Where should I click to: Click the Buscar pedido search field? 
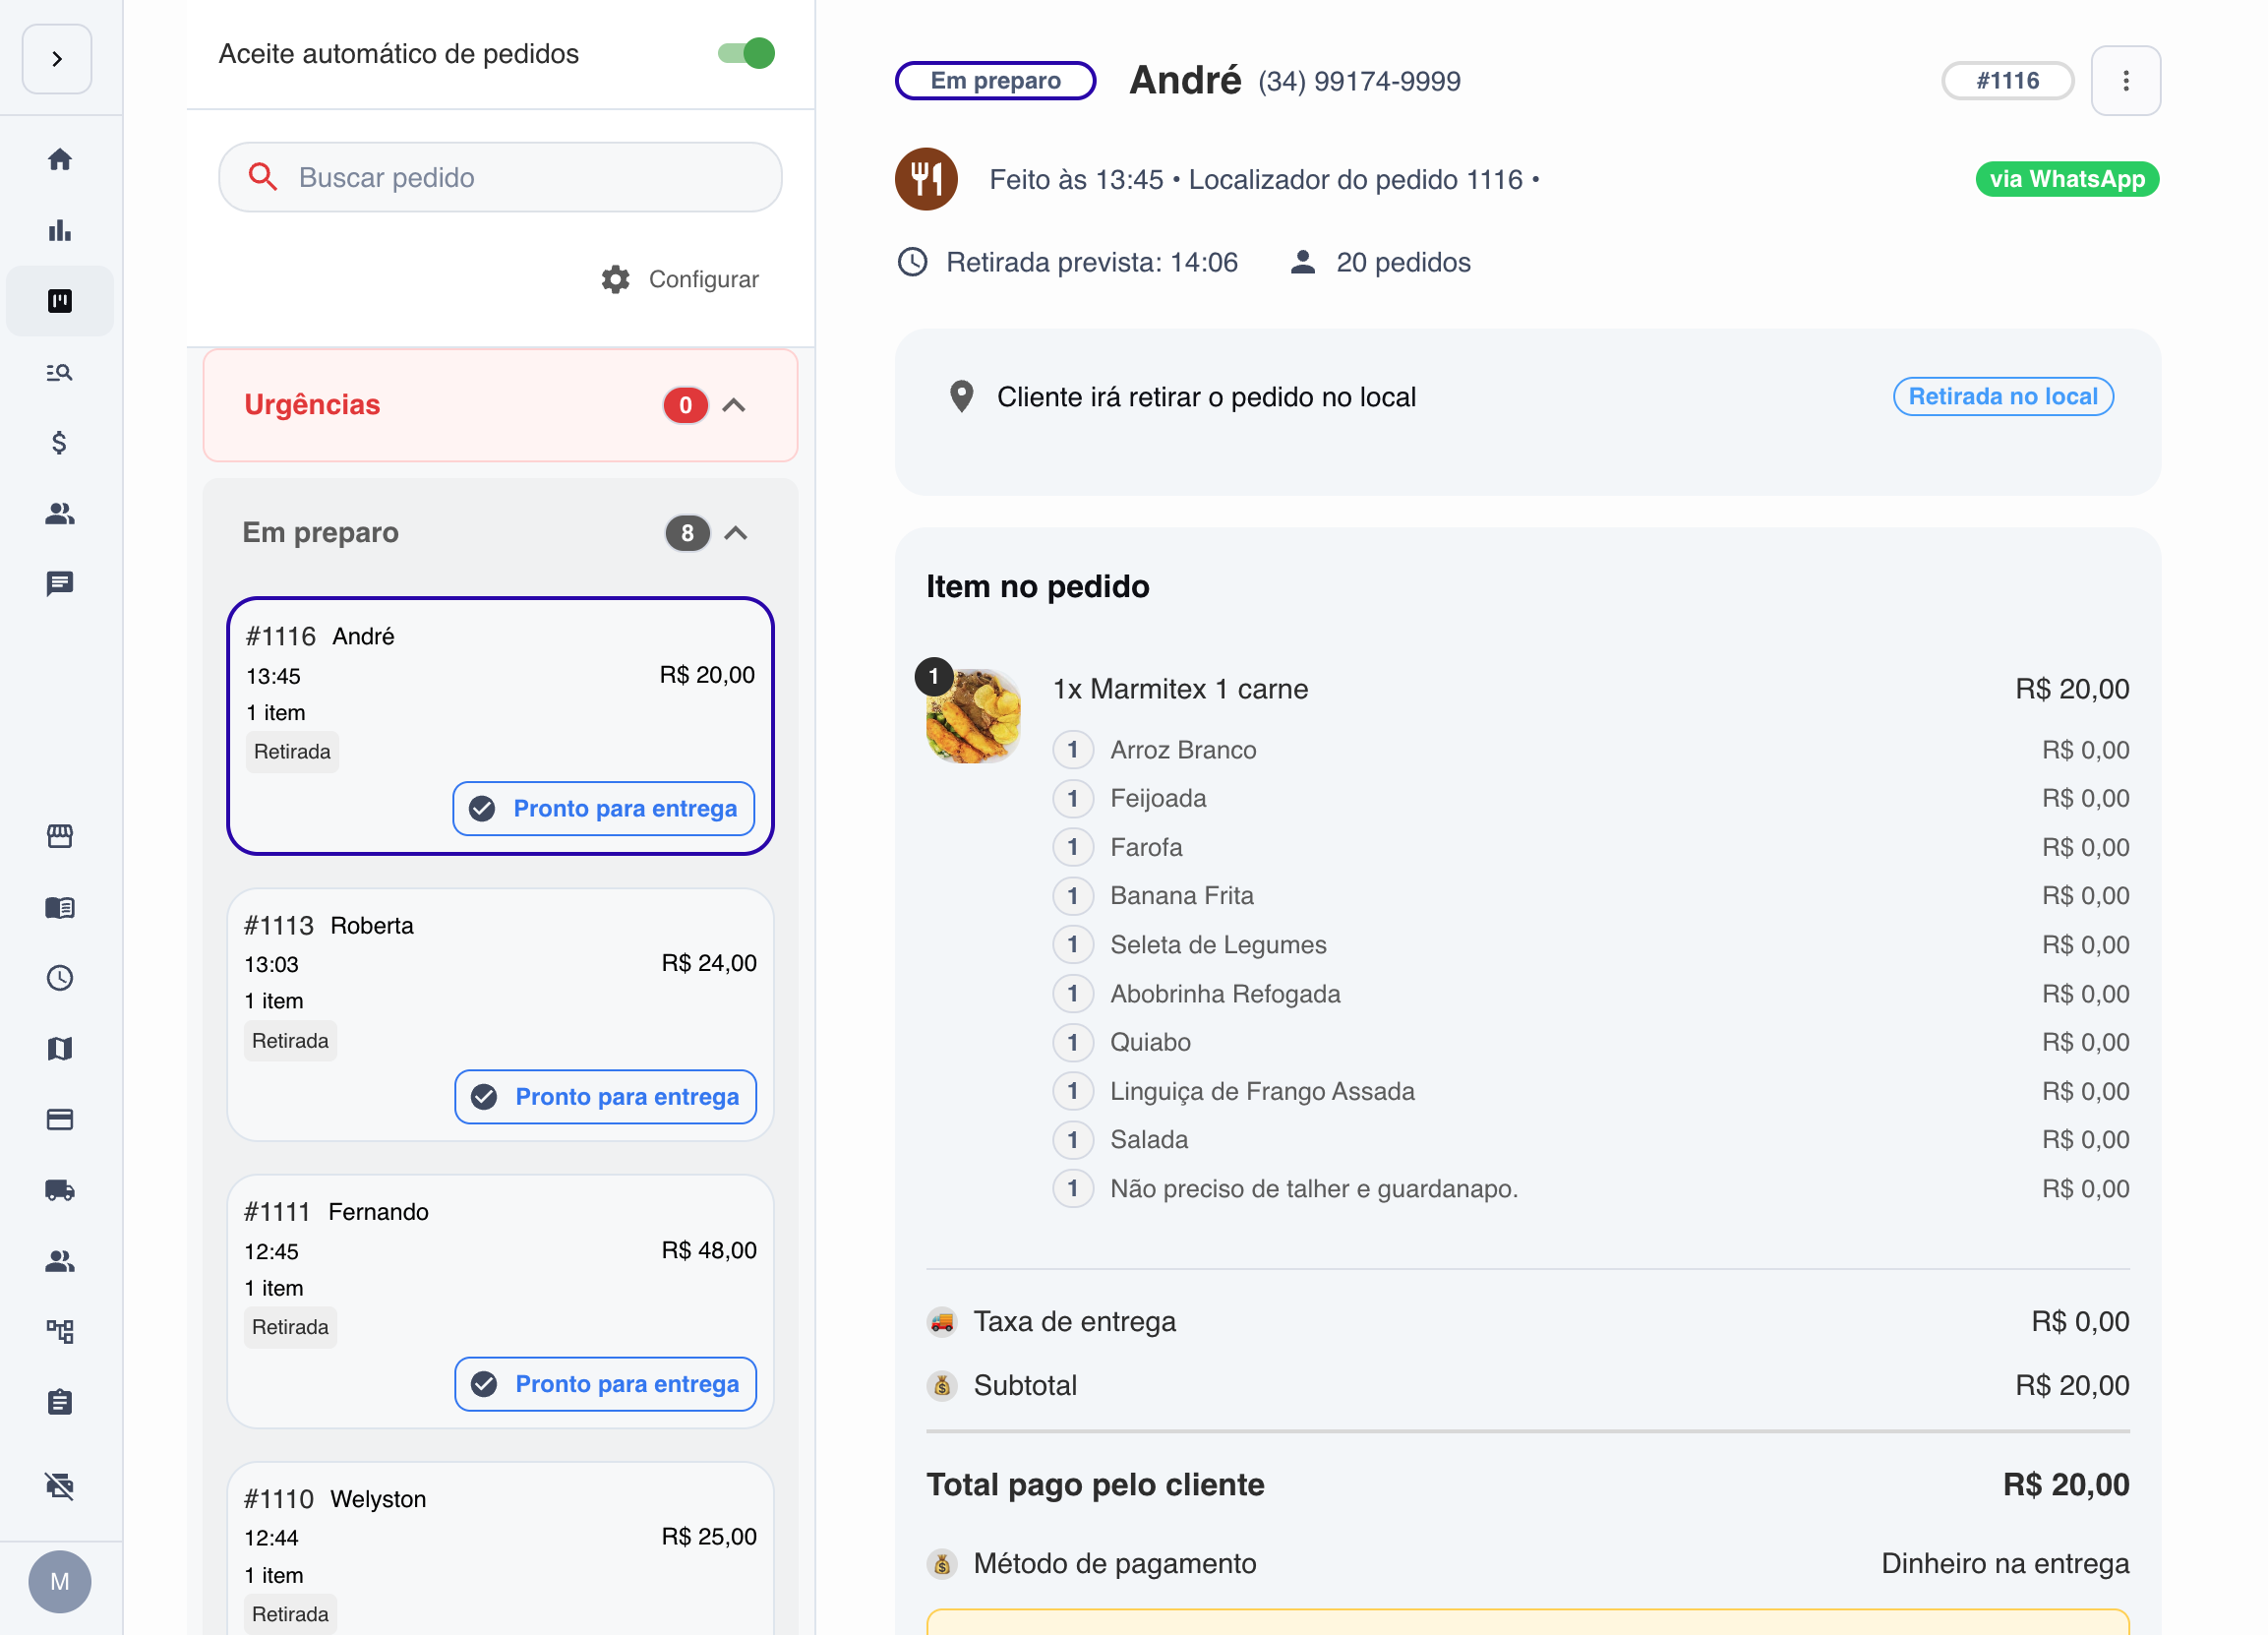click(x=500, y=177)
